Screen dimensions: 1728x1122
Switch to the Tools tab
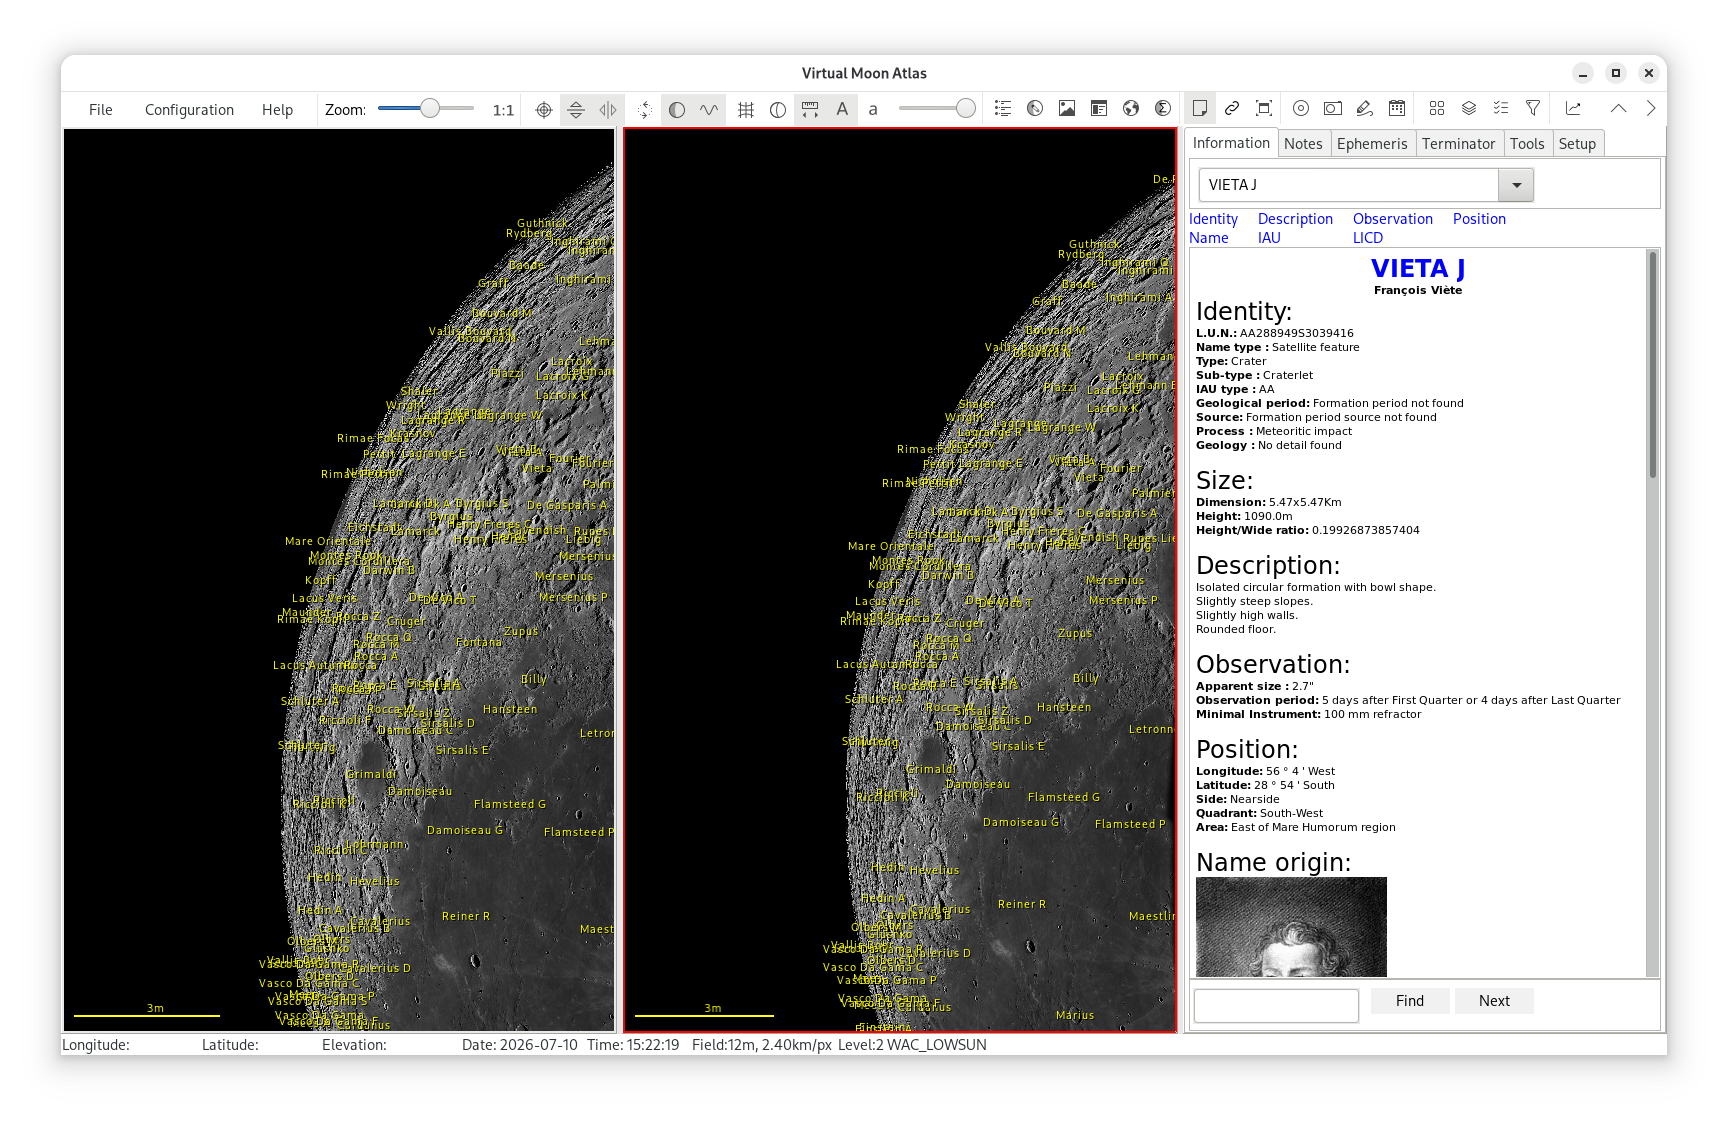coord(1527,144)
